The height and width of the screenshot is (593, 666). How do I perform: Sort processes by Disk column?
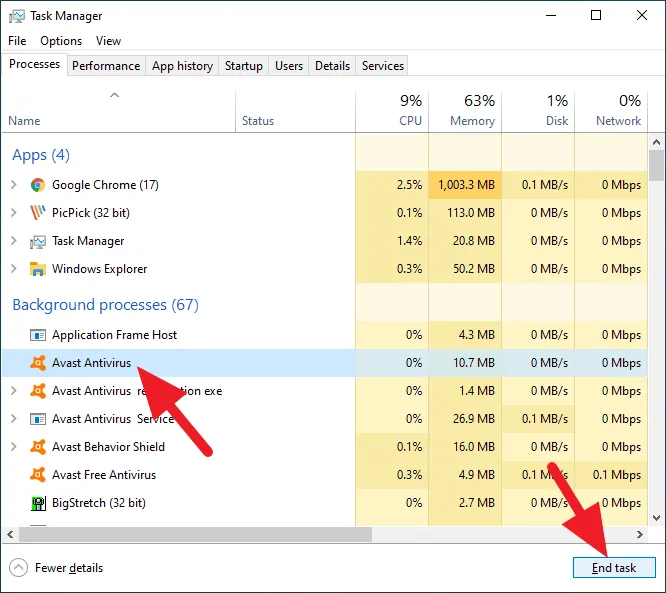(x=538, y=111)
